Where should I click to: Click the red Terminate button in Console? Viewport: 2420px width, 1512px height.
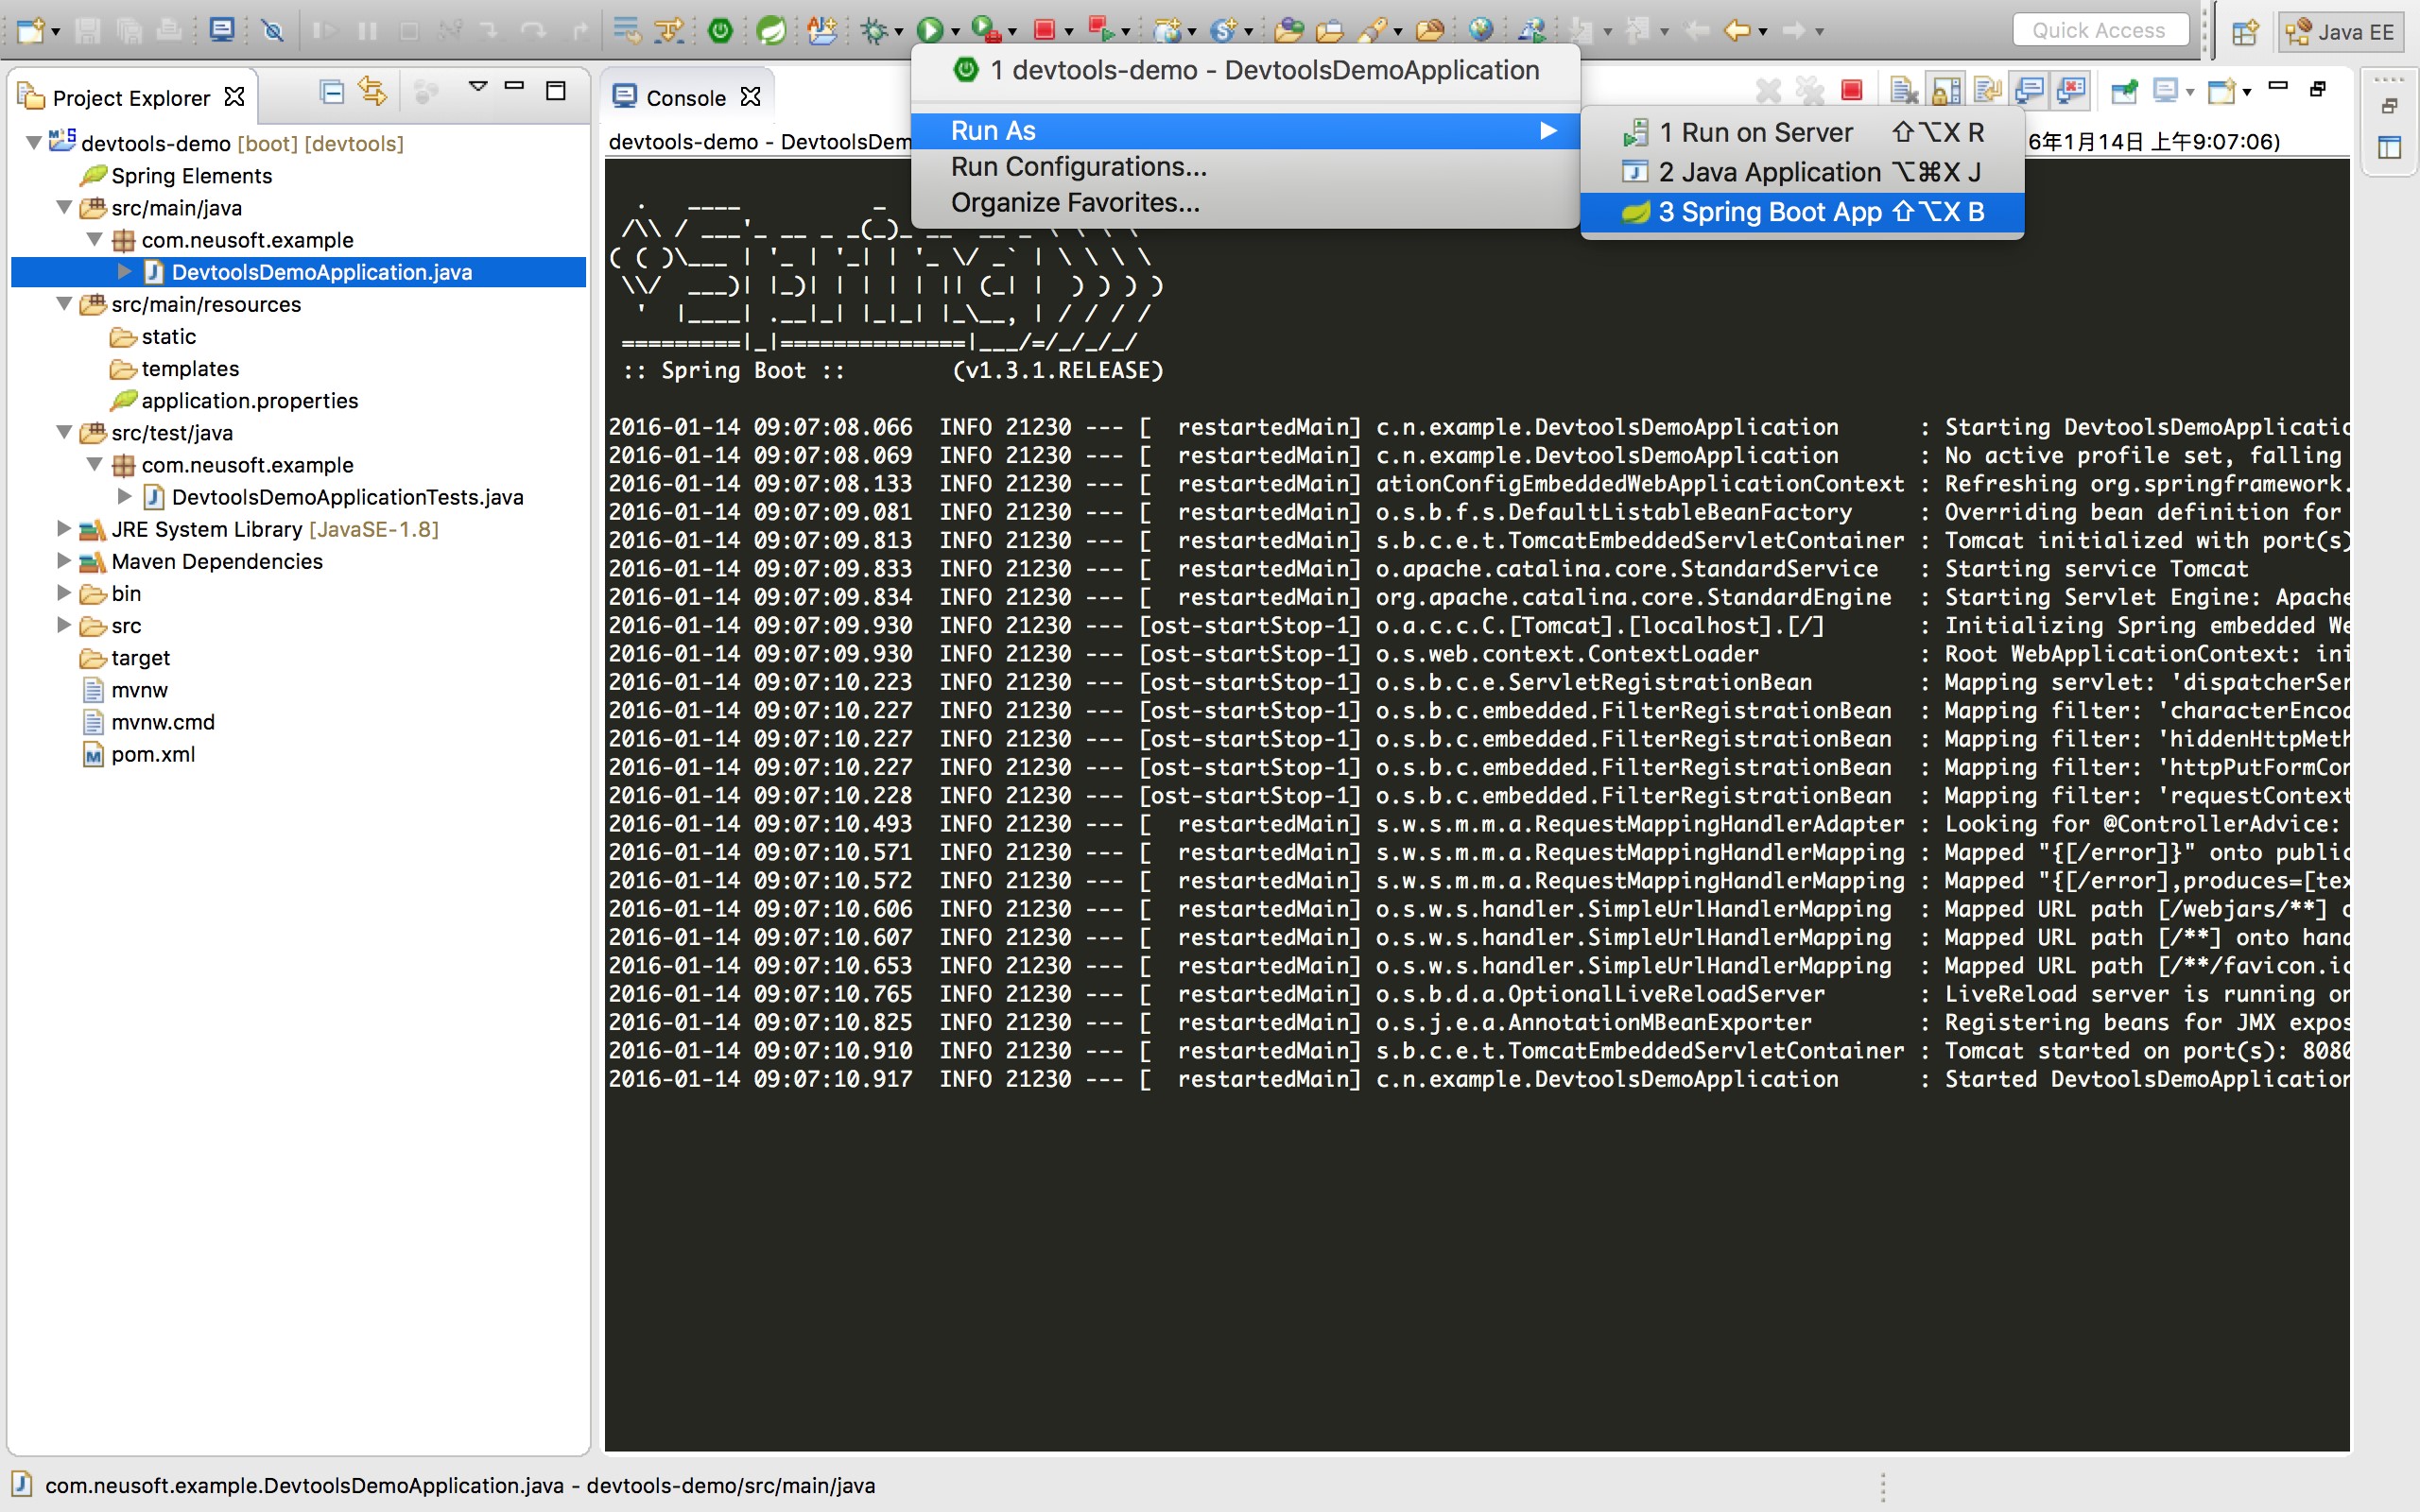pyautogui.click(x=1852, y=91)
